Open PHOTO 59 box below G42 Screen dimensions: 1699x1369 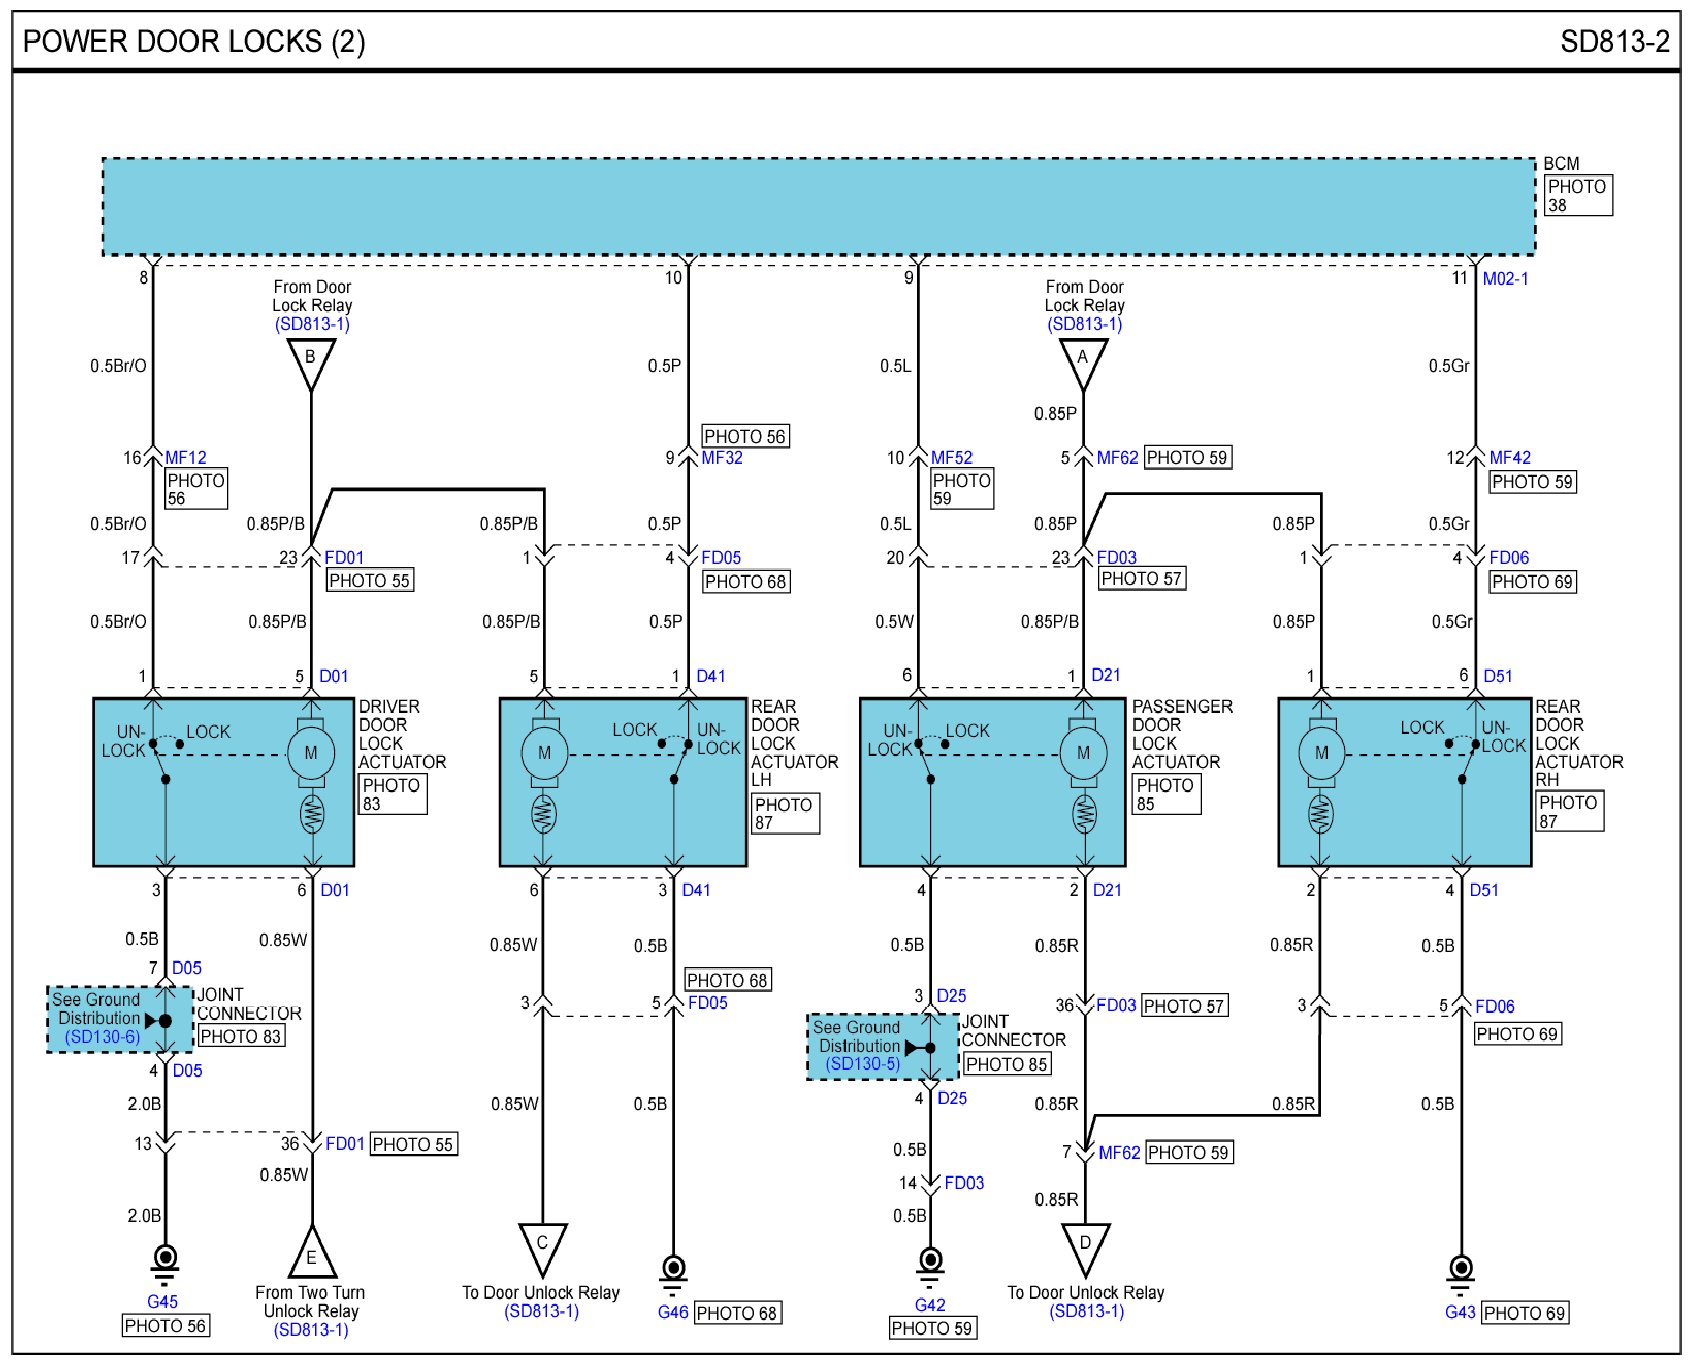932,1328
